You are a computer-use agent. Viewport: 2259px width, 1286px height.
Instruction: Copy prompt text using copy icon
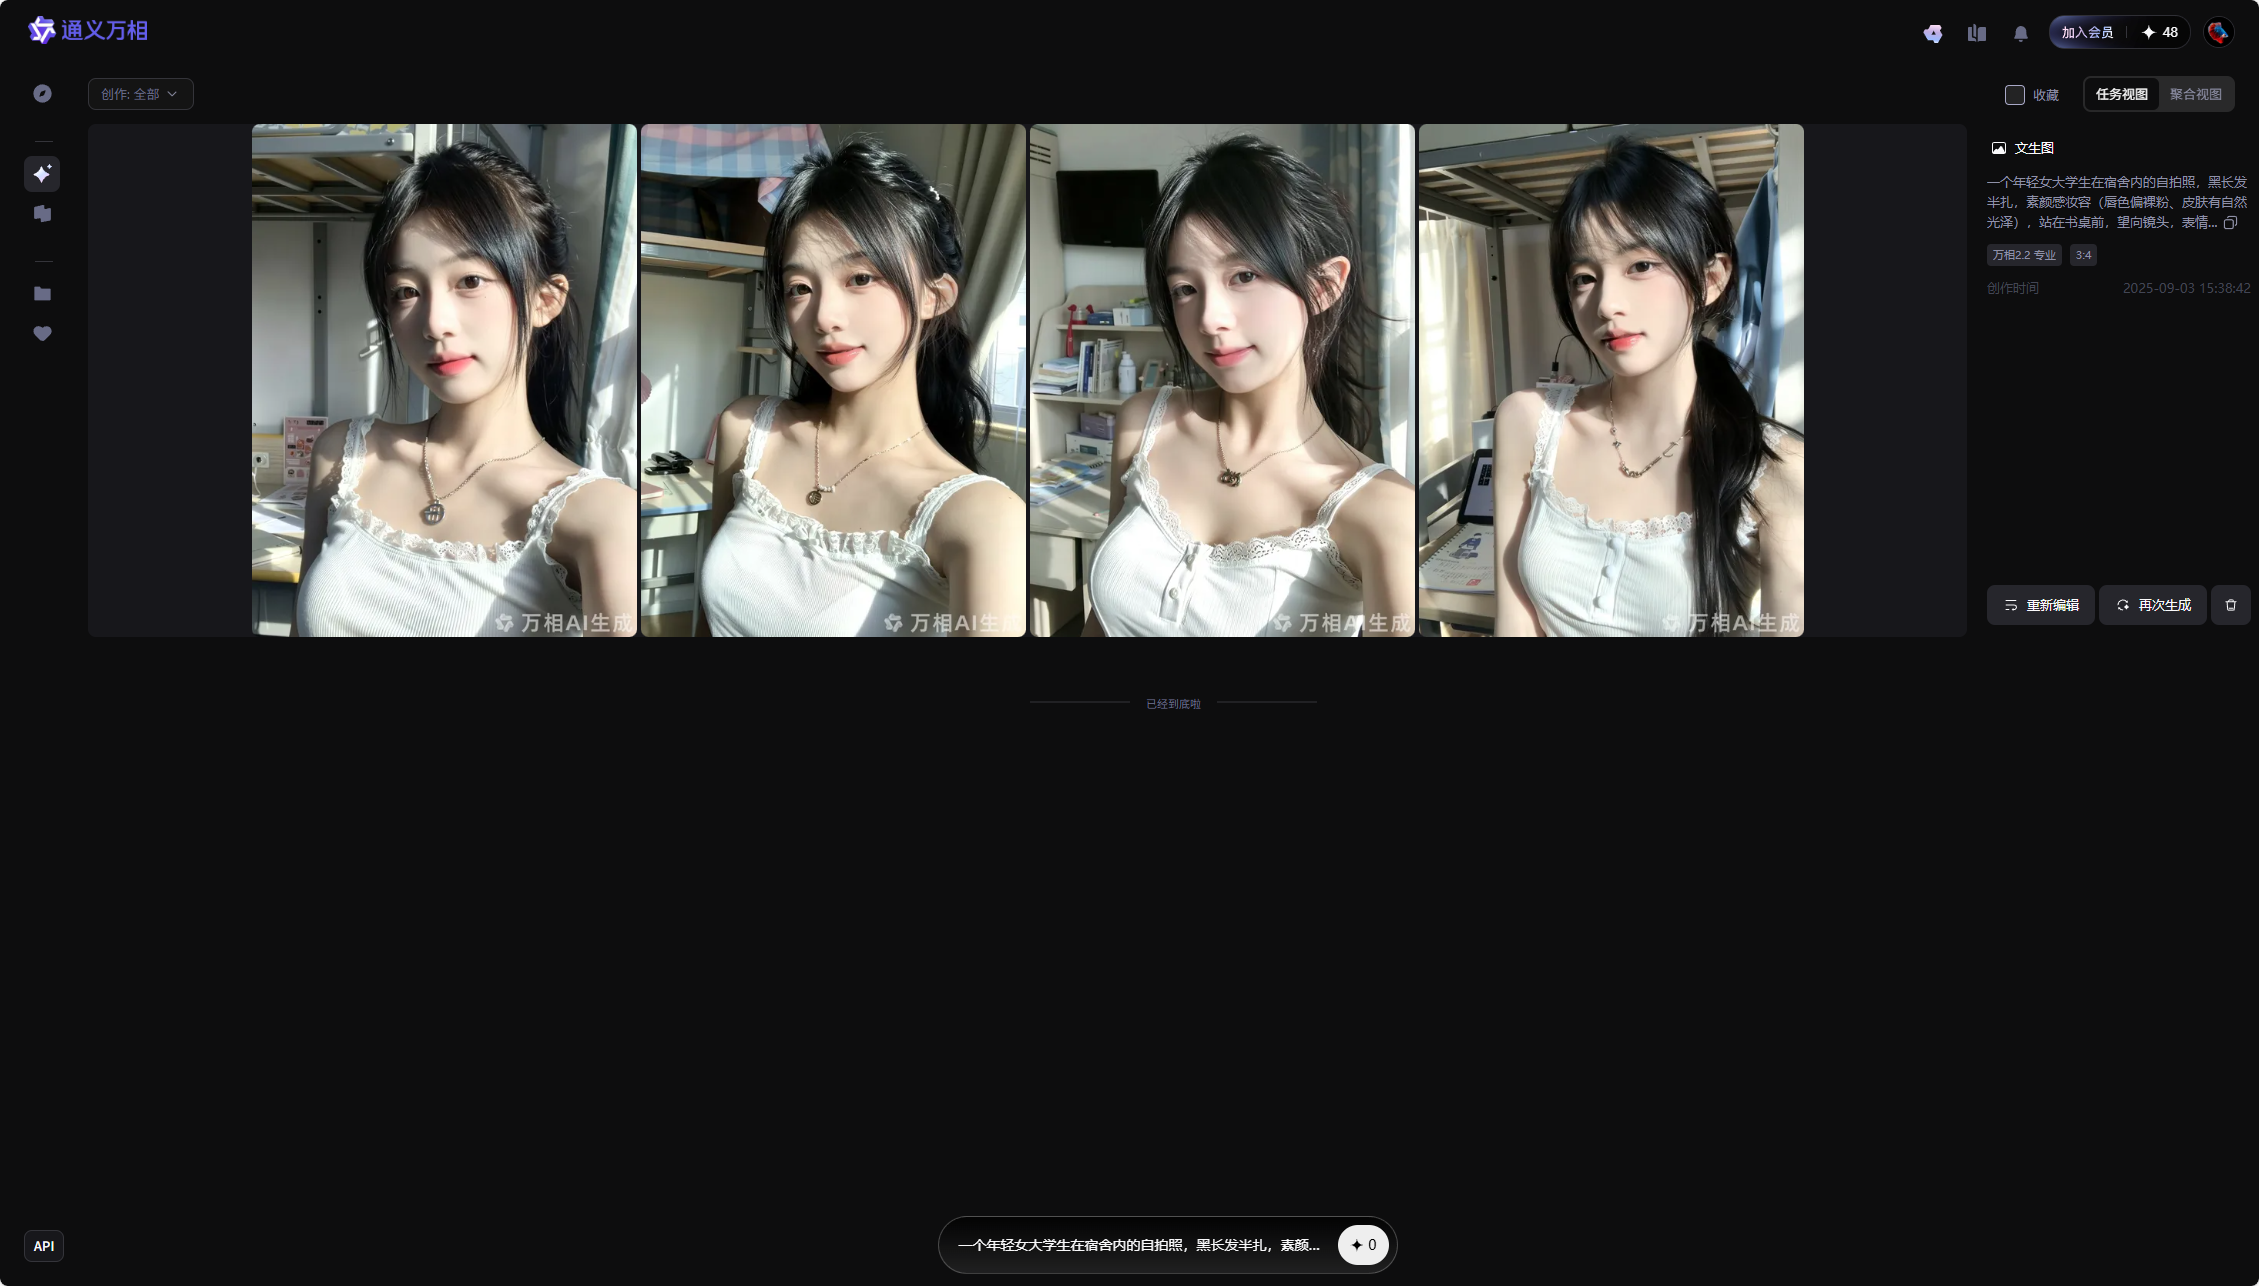2230,223
